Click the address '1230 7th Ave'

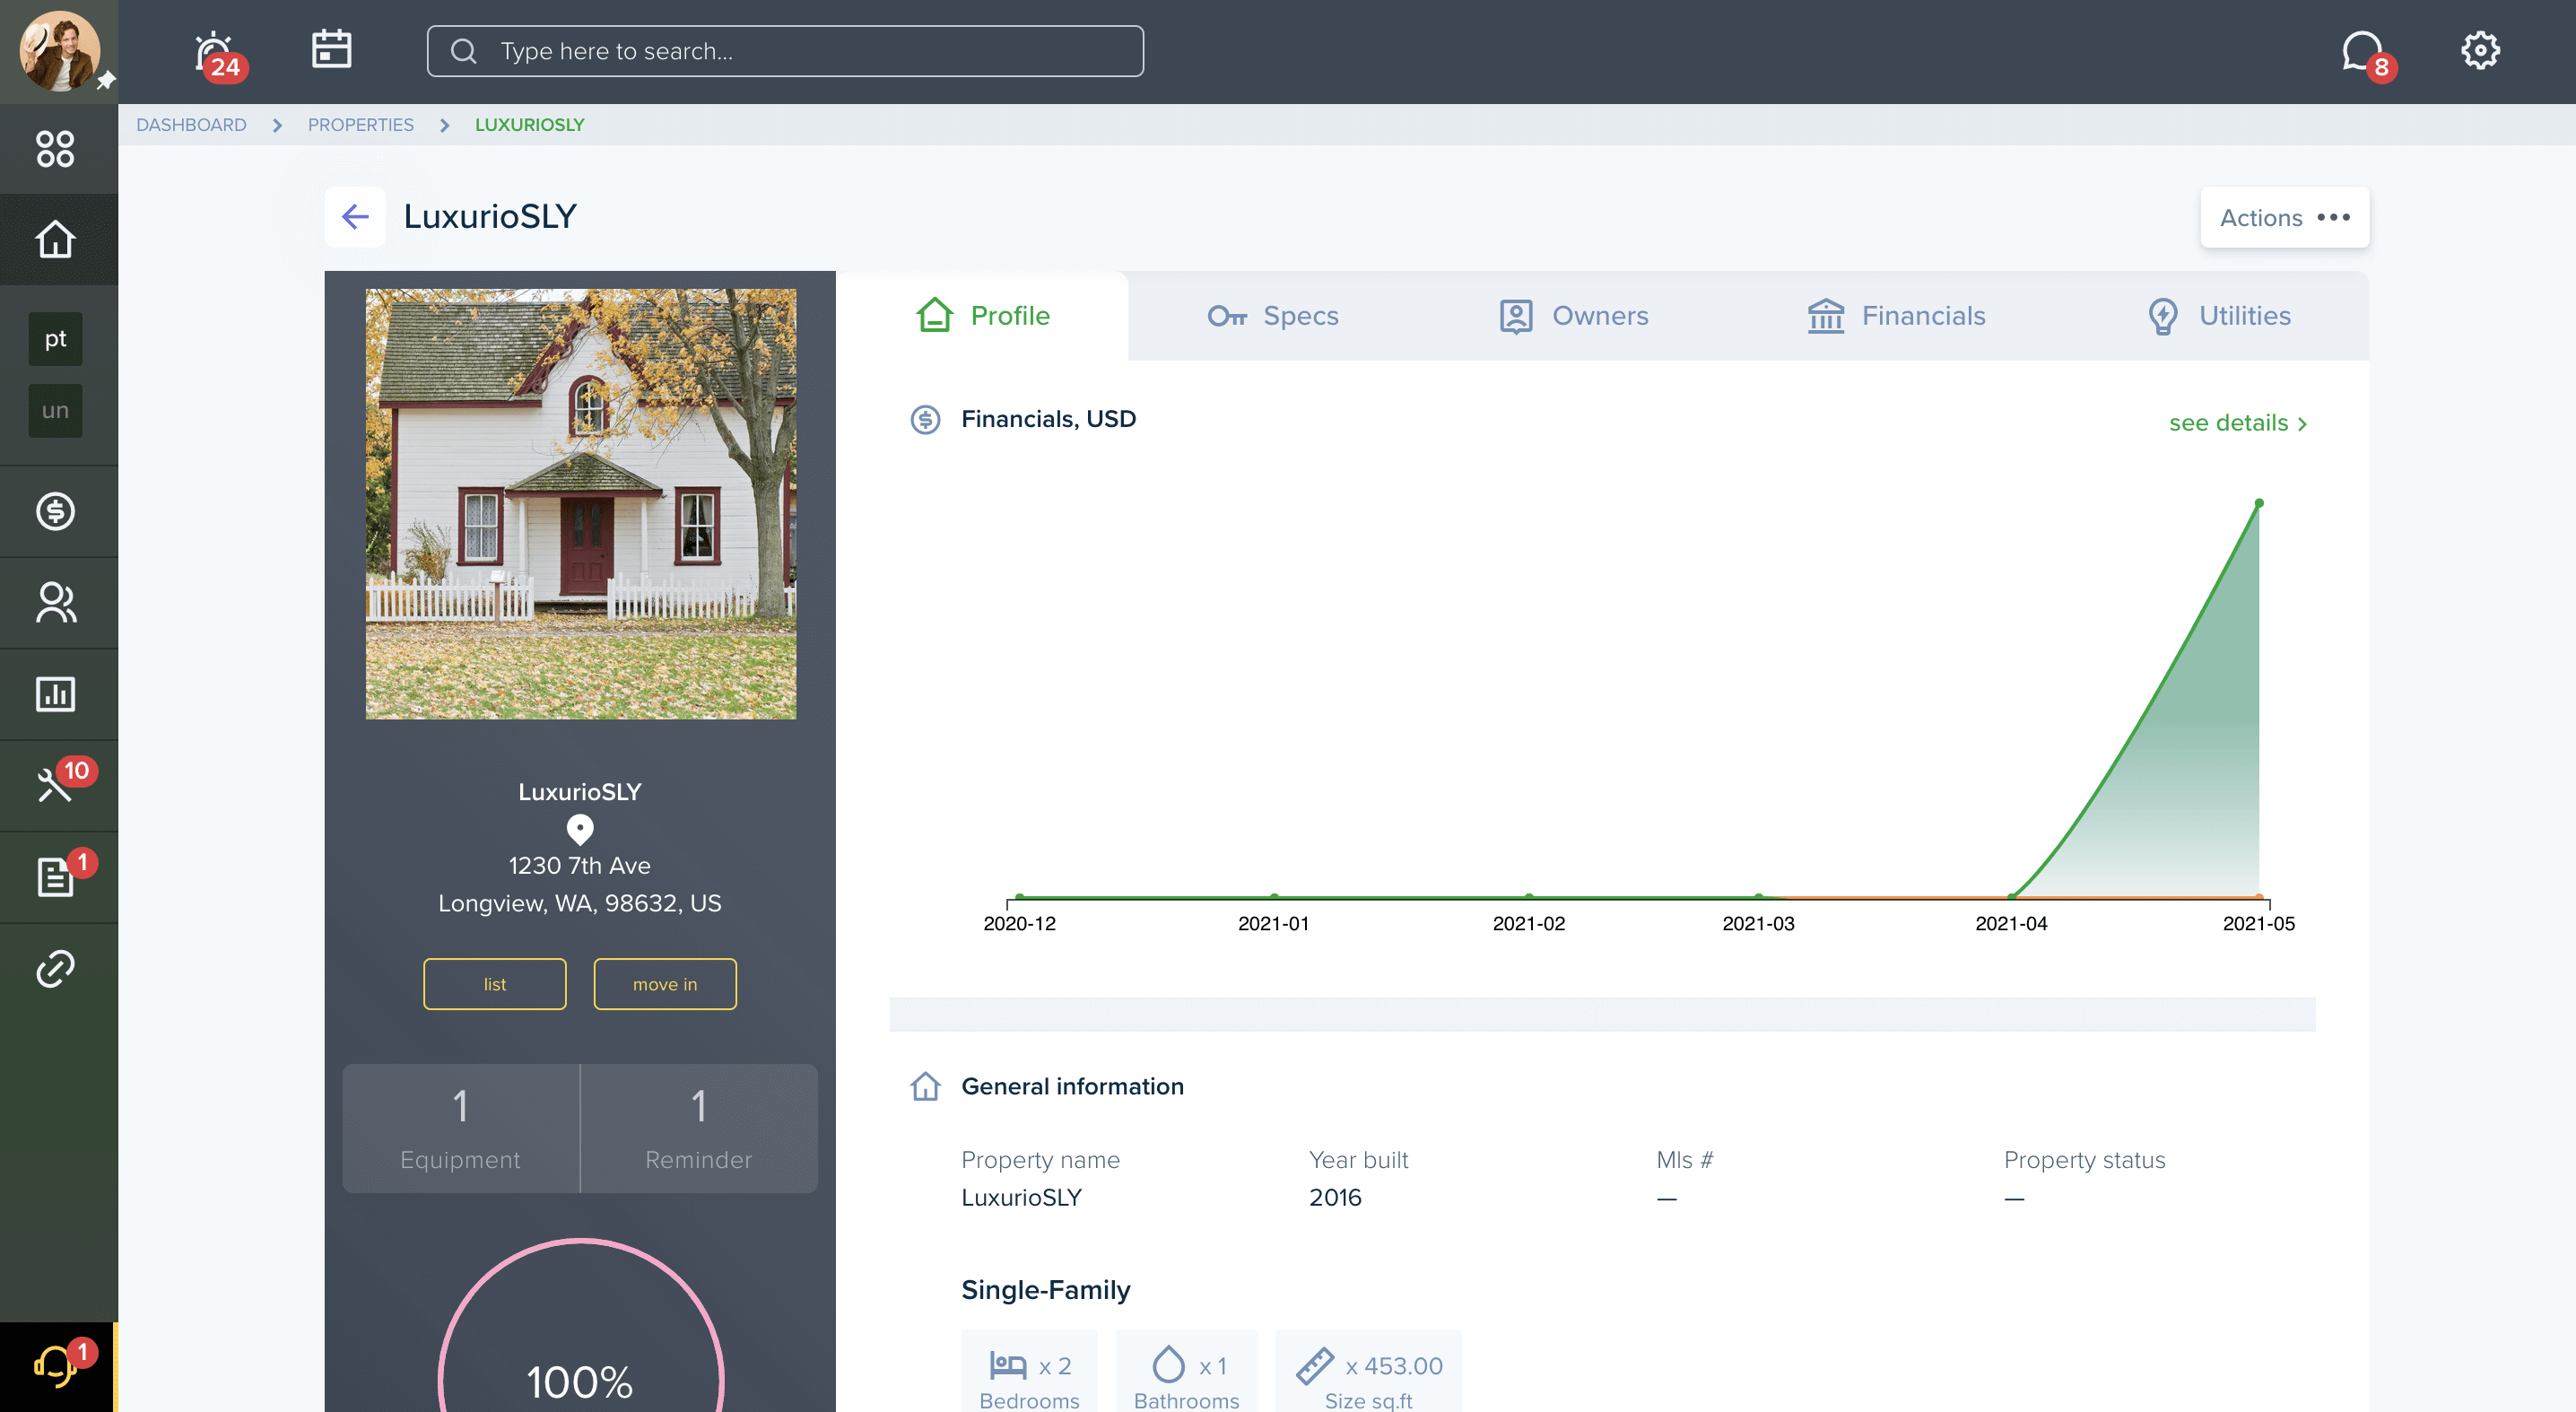[580, 865]
